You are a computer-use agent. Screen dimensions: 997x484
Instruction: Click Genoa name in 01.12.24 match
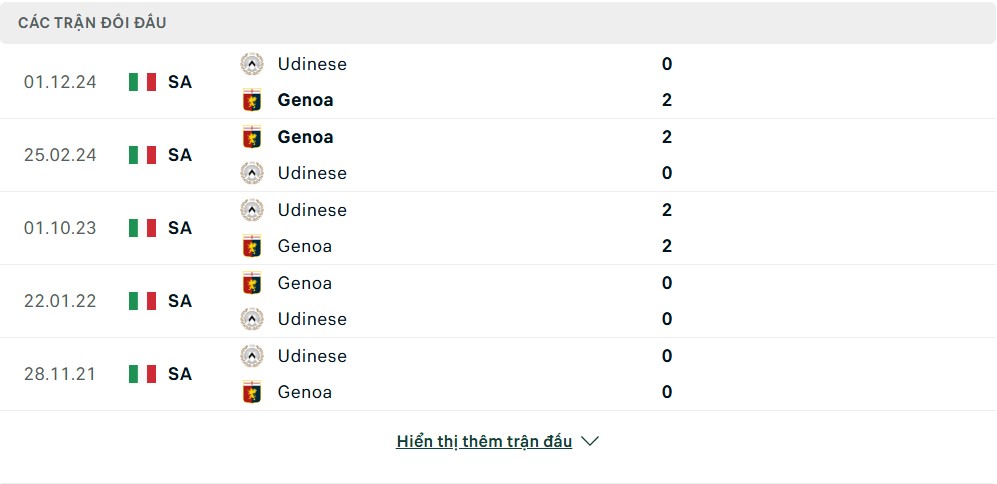[x=305, y=100]
